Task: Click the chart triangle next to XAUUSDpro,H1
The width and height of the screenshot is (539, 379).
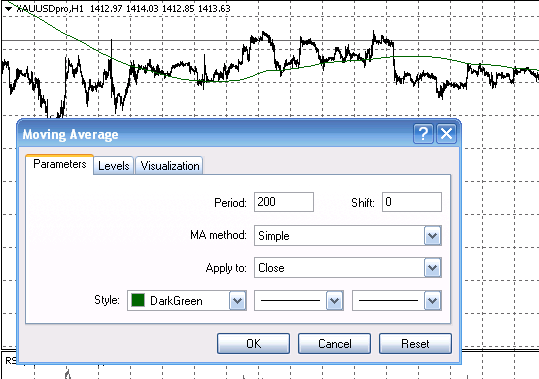Action: tap(8, 9)
